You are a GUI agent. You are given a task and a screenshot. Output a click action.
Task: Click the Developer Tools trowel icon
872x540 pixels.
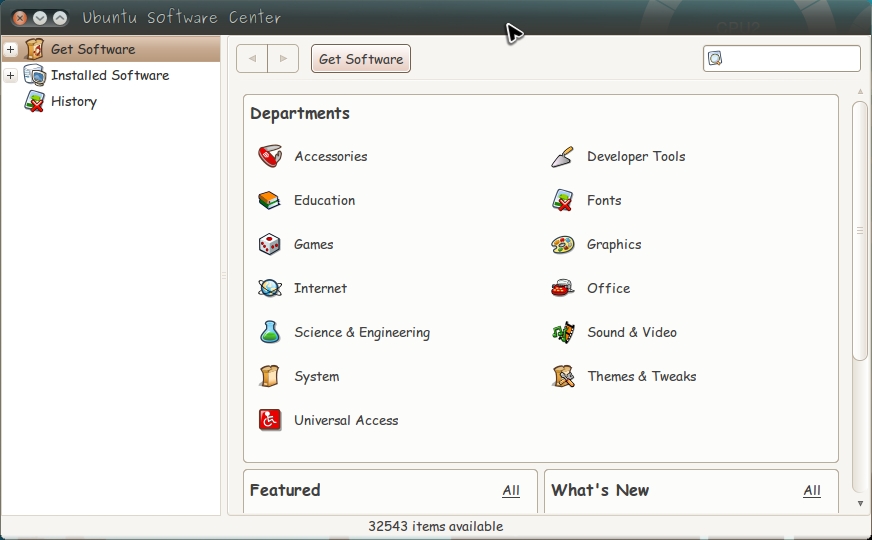[563, 157]
